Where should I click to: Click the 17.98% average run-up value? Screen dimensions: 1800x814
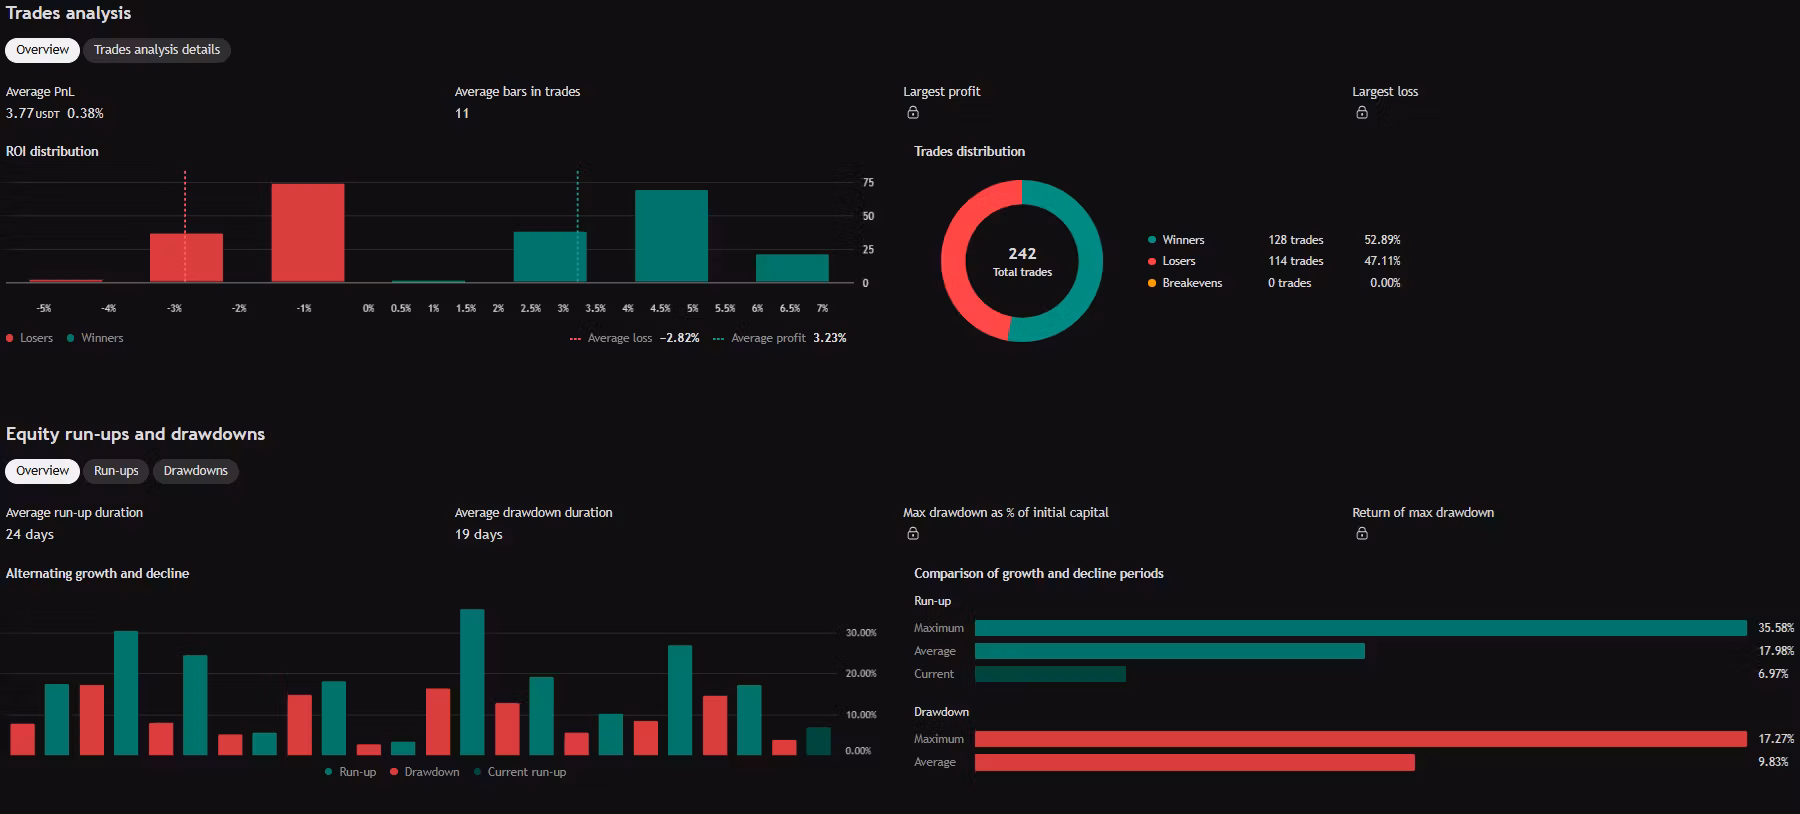(1776, 651)
